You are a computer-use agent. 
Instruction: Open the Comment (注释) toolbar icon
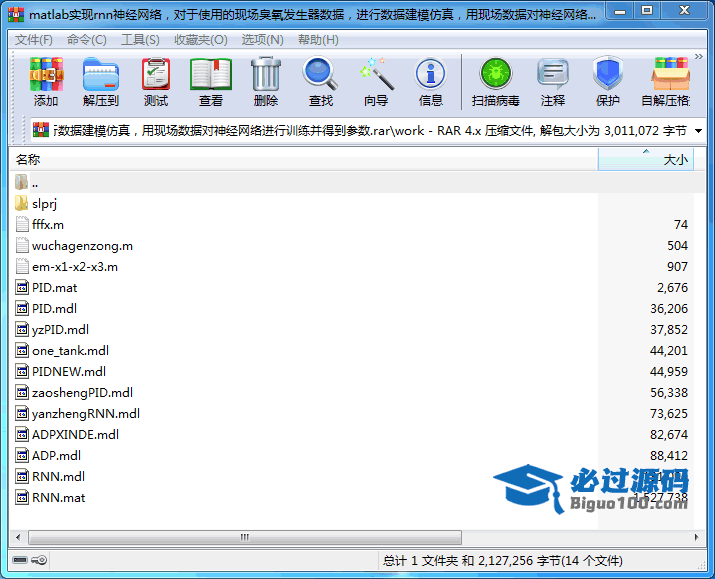(553, 82)
